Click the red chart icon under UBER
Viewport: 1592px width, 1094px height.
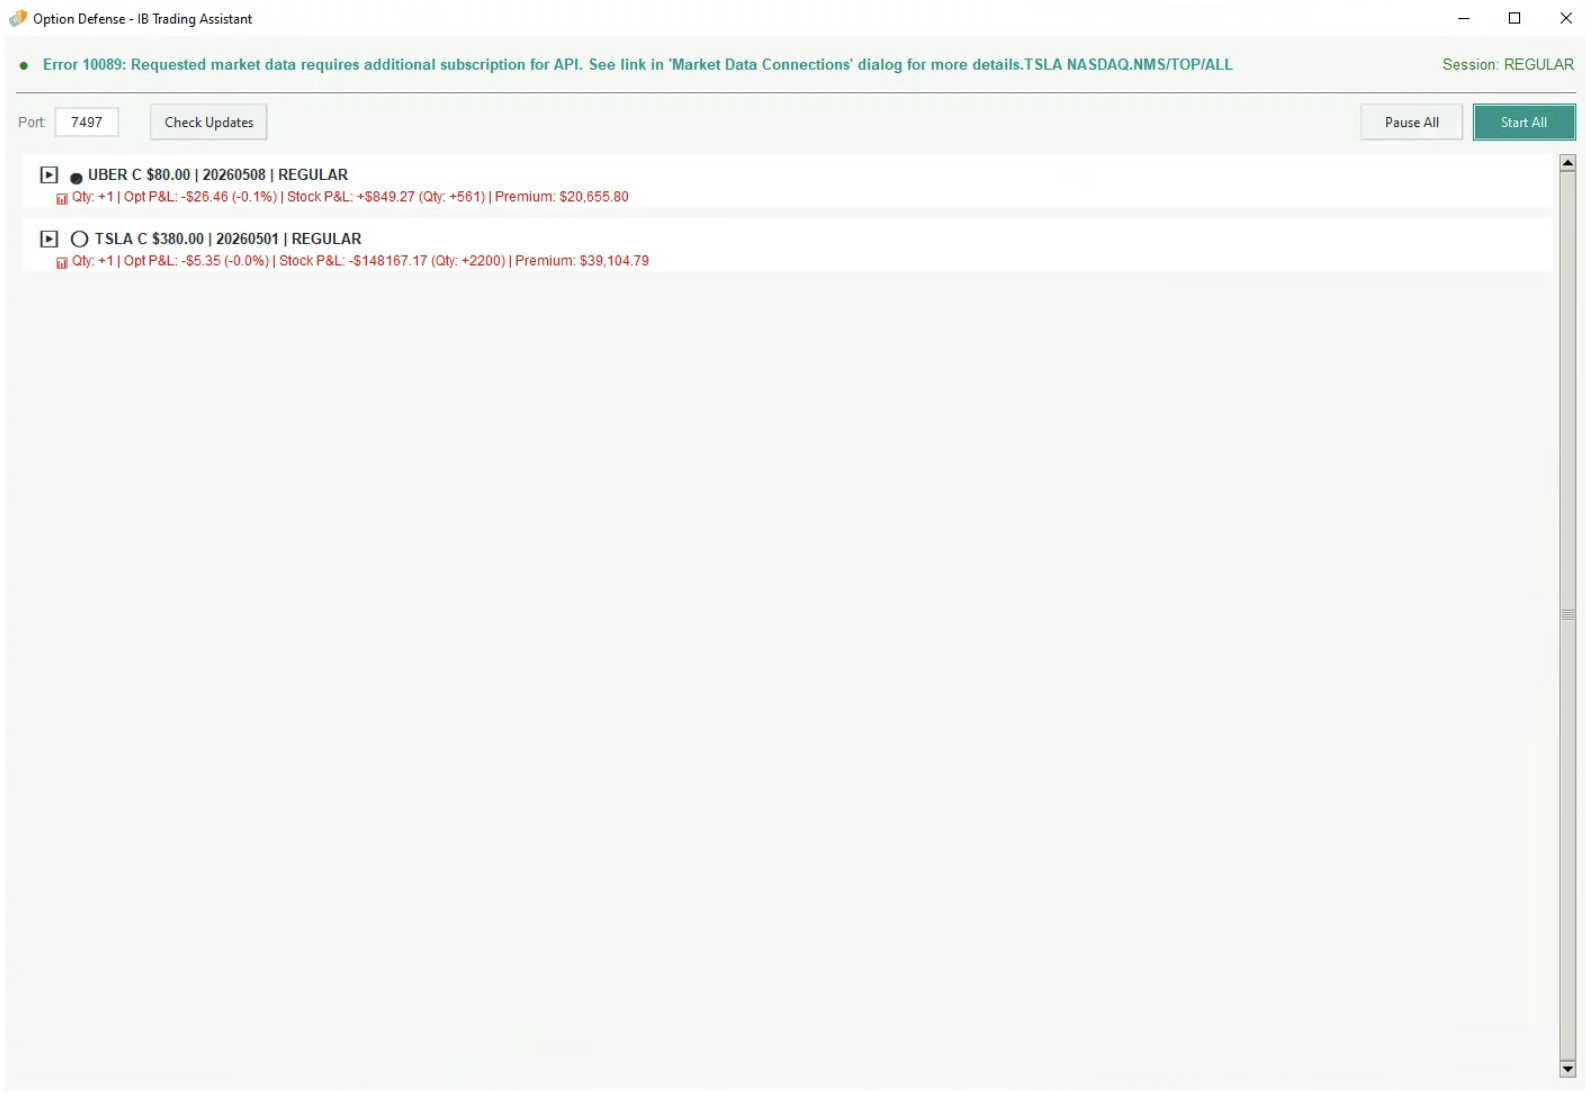(x=62, y=199)
